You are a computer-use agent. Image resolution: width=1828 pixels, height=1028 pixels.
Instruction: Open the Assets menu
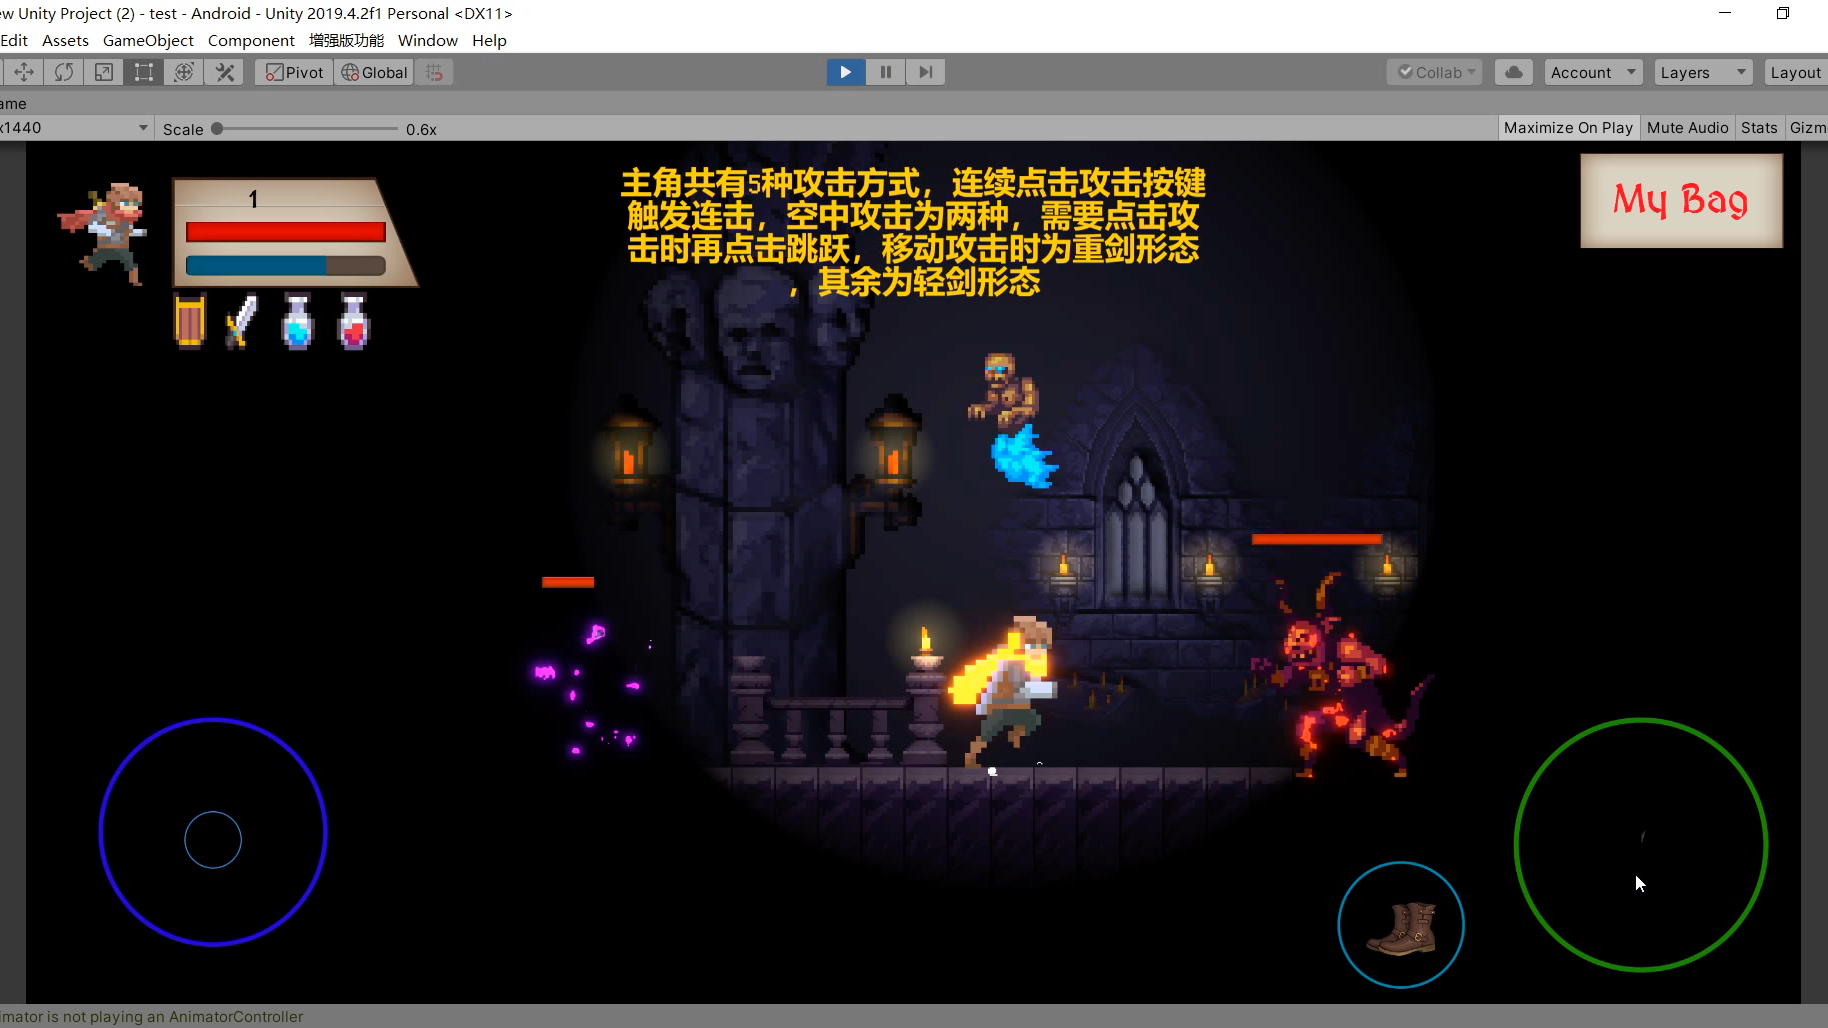[65, 40]
